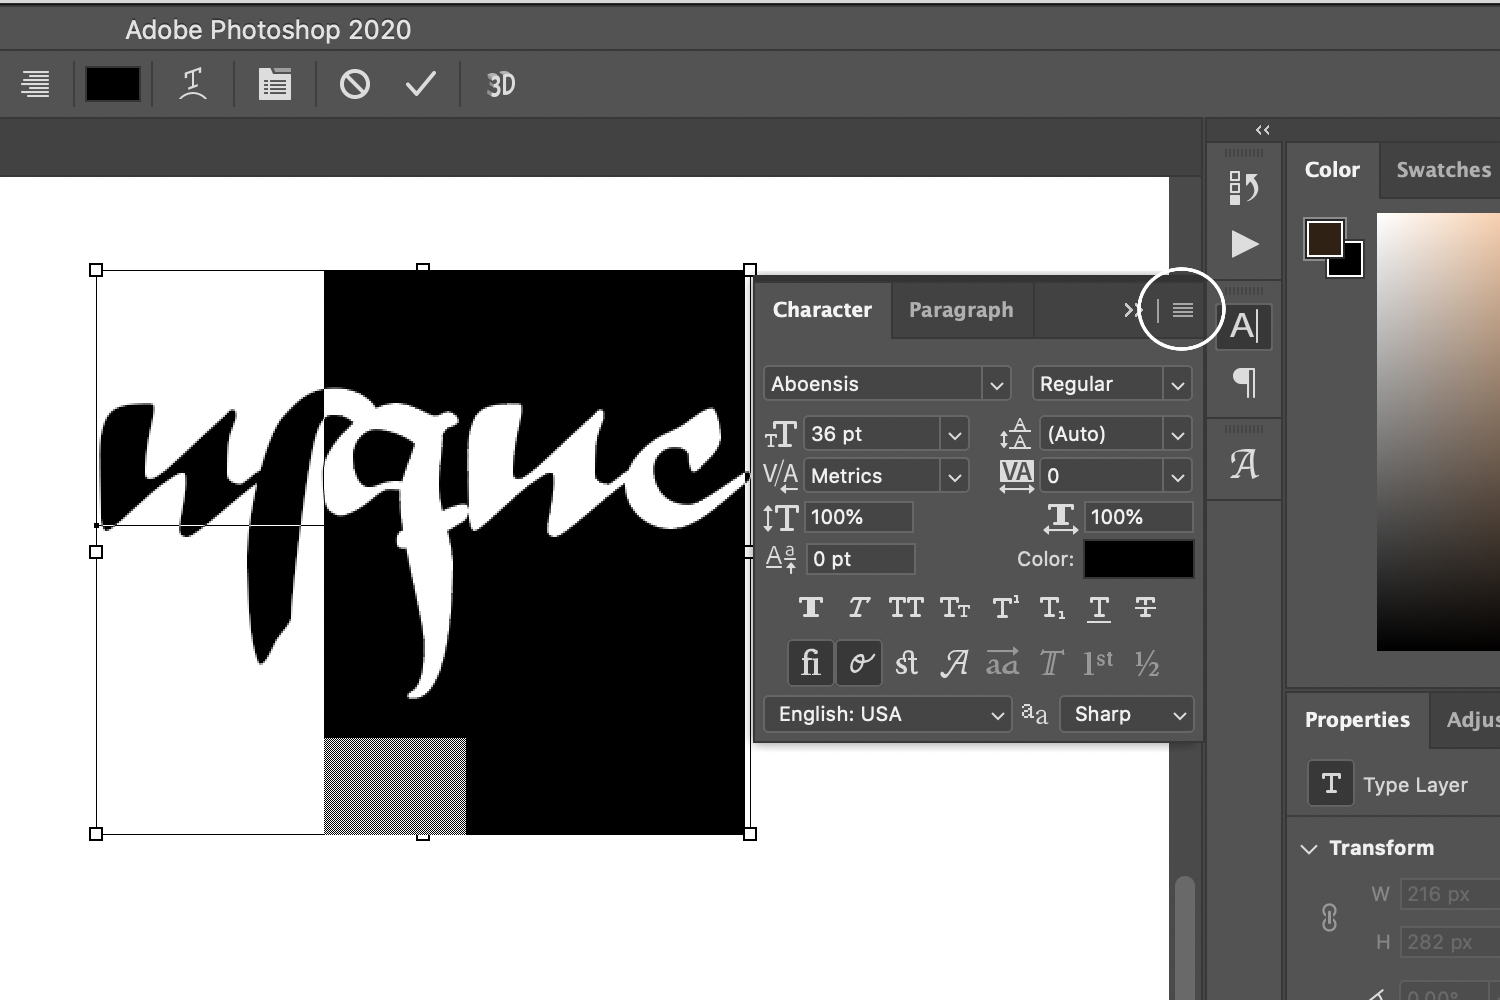Switch to the Paragraph tab

(960, 310)
